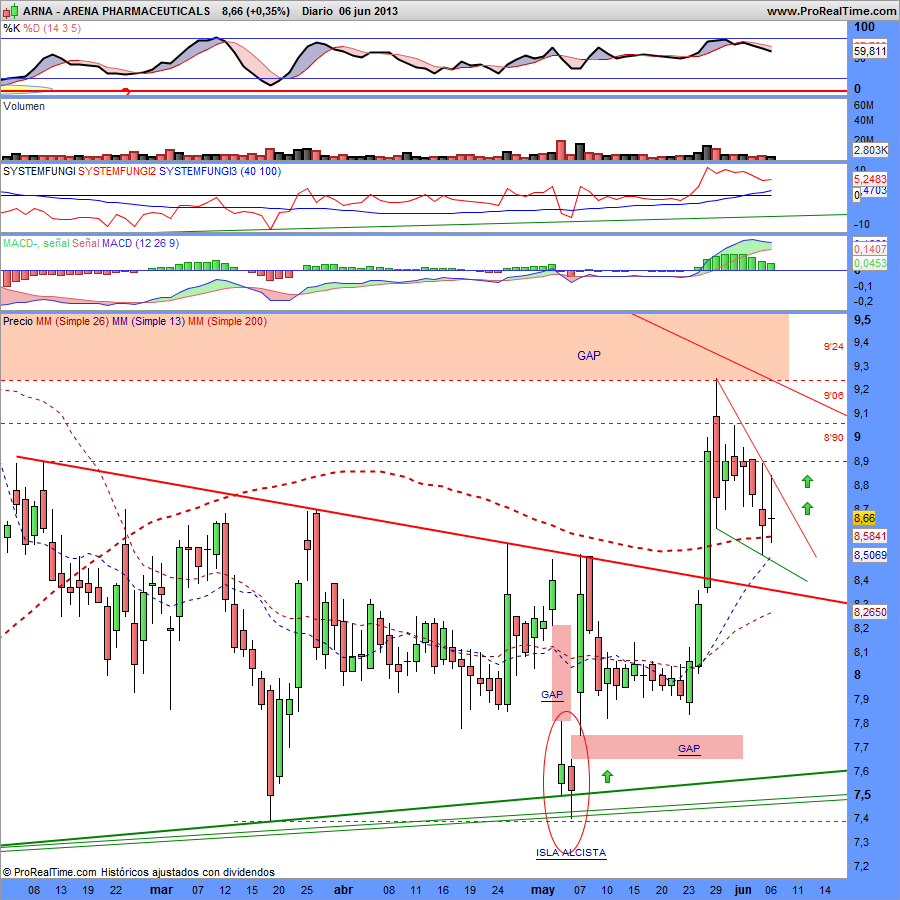Viewport: 900px width, 900px height.
Task: Click the ISLA ALCISTA annotation
Action: click(571, 852)
